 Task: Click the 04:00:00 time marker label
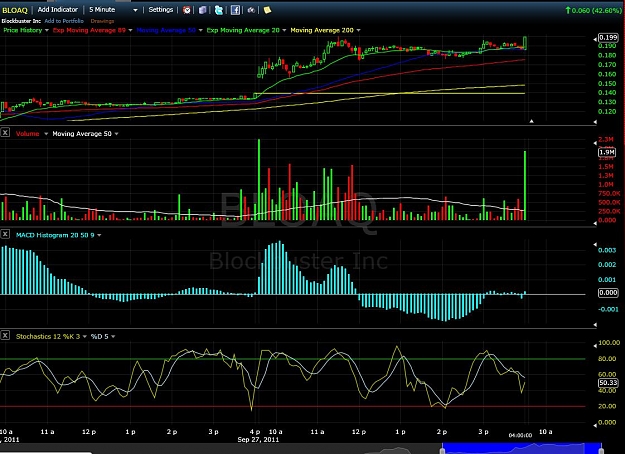(x=520, y=435)
